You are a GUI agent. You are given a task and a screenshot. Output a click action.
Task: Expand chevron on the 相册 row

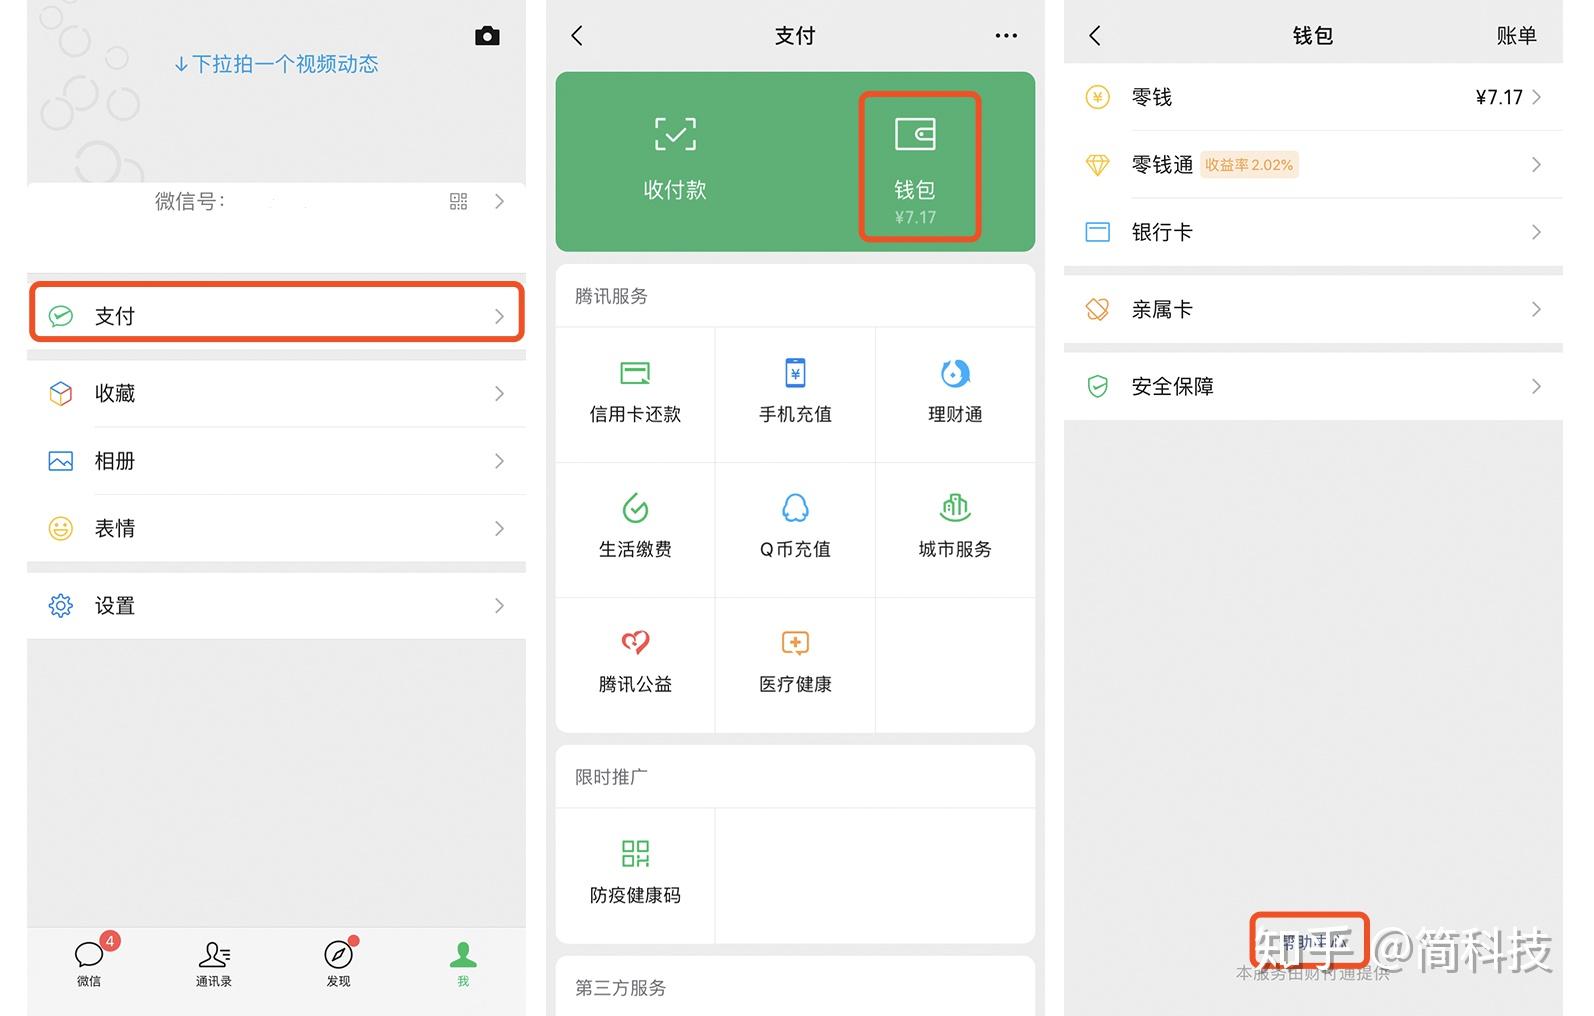click(x=499, y=461)
